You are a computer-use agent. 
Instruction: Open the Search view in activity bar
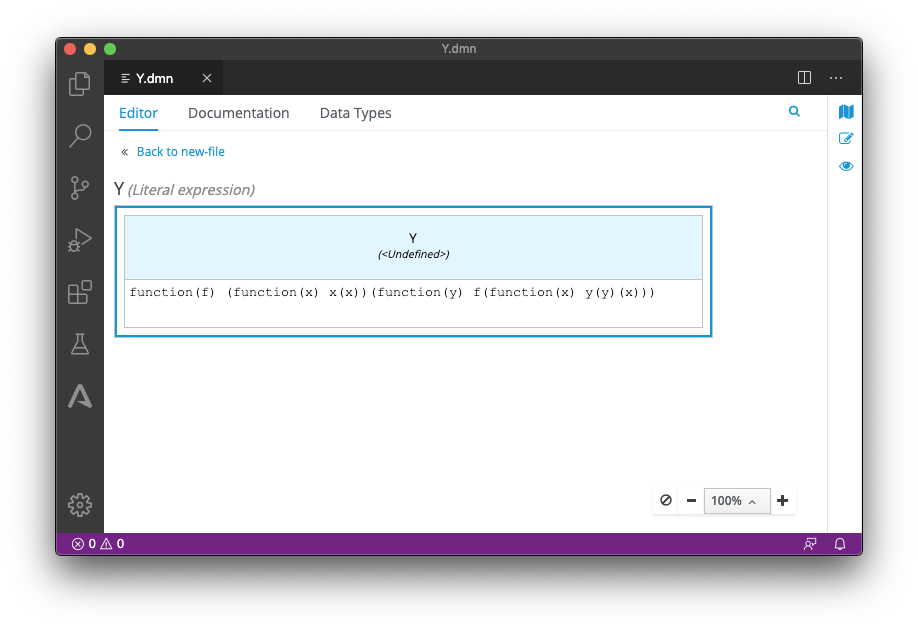point(80,135)
